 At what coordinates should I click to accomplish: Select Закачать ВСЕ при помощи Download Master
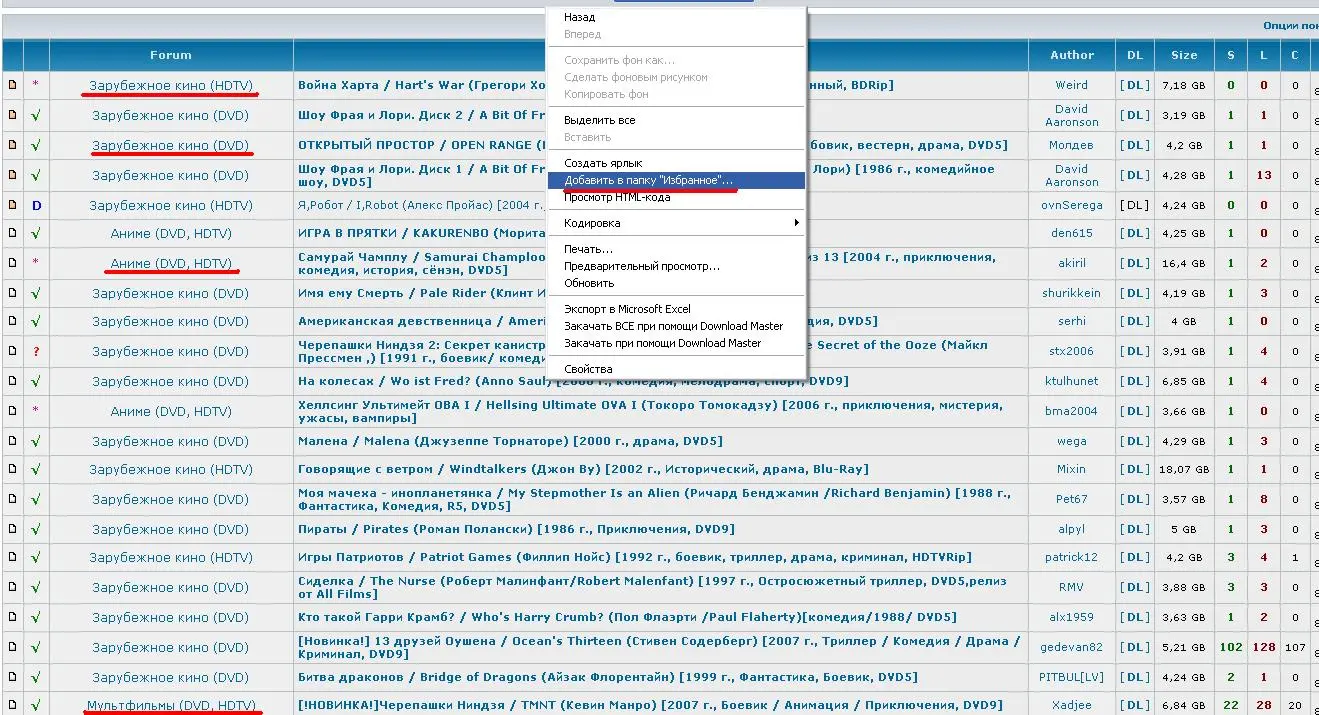[673, 326]
